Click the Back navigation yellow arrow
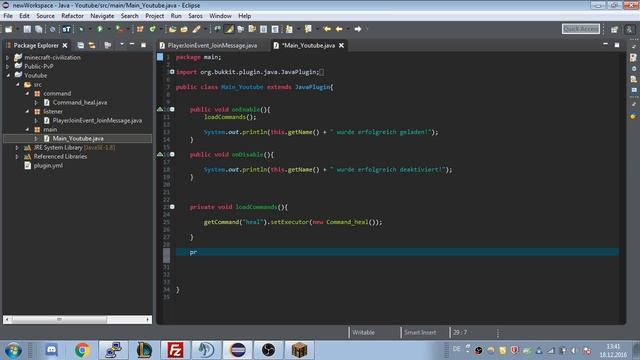 [339, 29]
